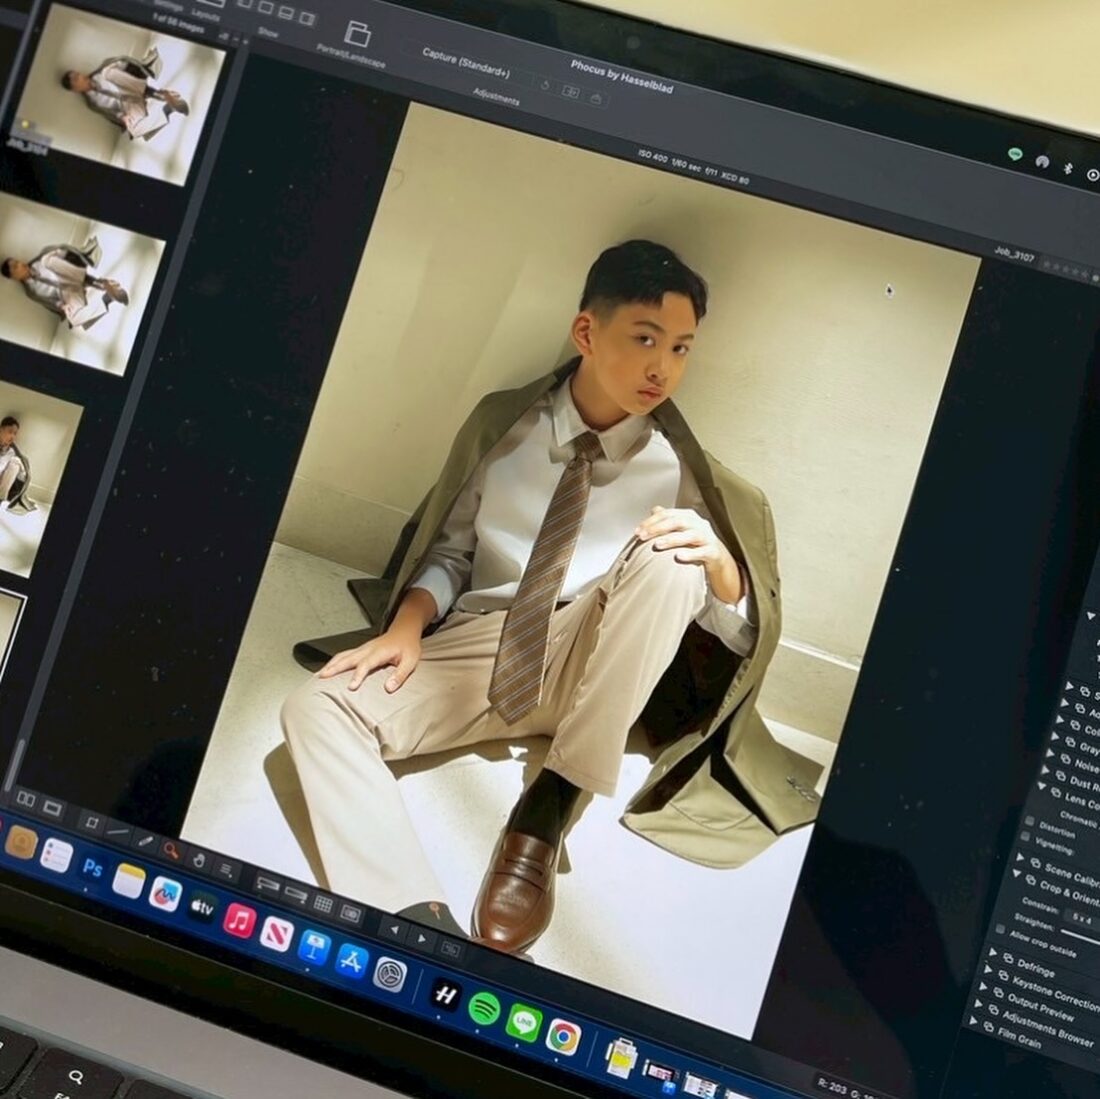Screen dimensions: 1100x1099
Task: Activate the red magnifier Zoom tool
Action: click(x=171, y=850)
